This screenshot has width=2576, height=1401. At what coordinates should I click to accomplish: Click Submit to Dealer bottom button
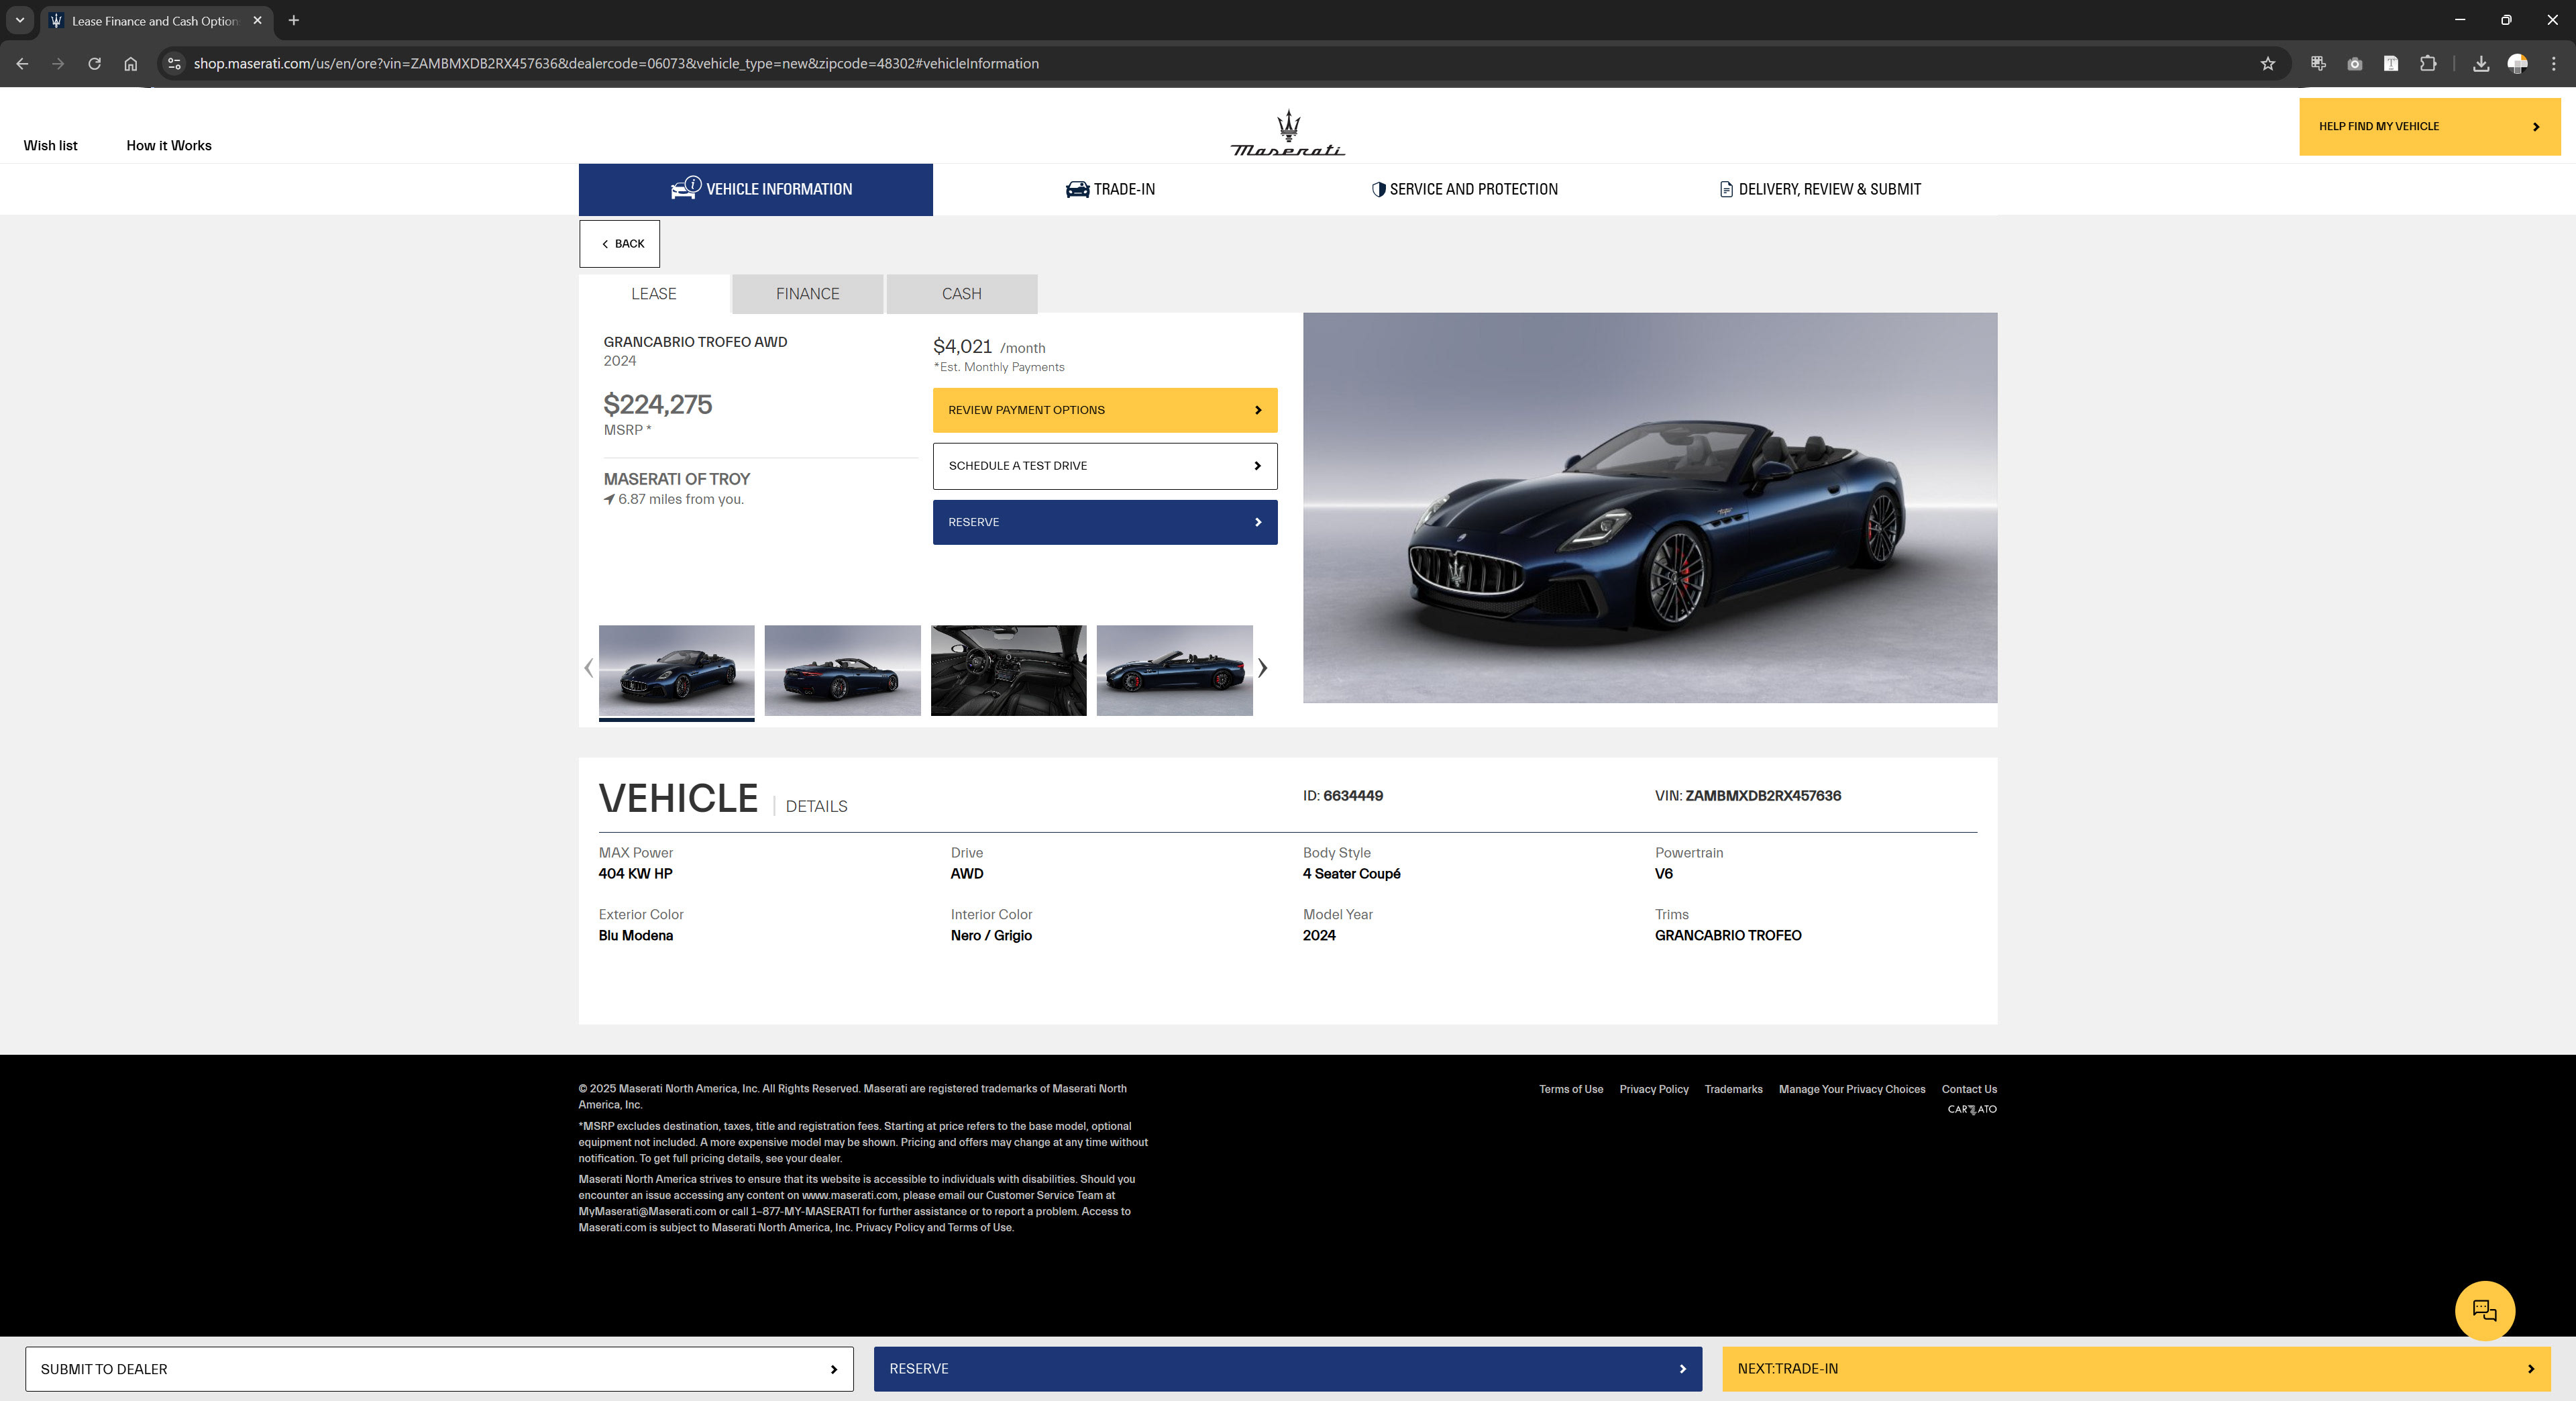439,1369
